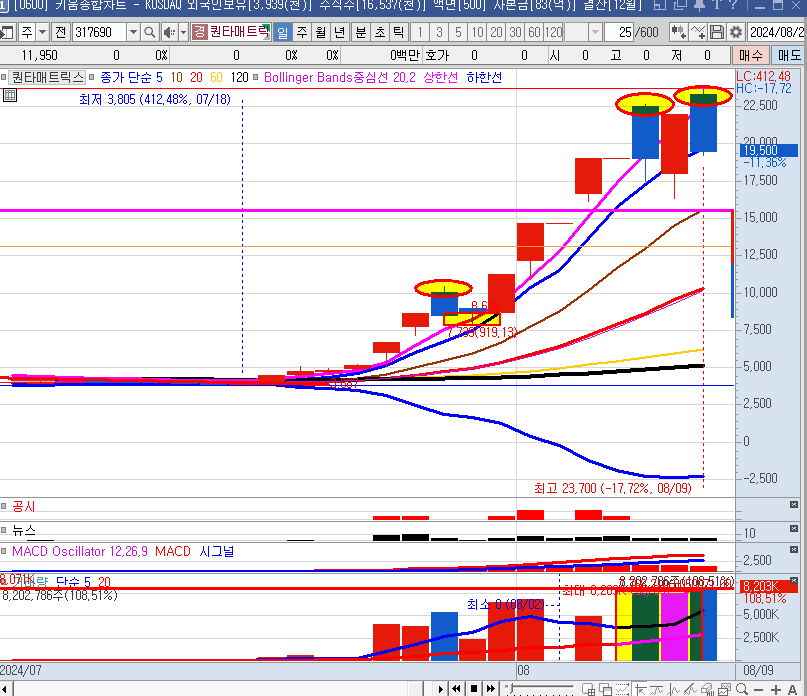
Task: Click the plus zoom-in icon at bottom right
Action: pos(776,689)
